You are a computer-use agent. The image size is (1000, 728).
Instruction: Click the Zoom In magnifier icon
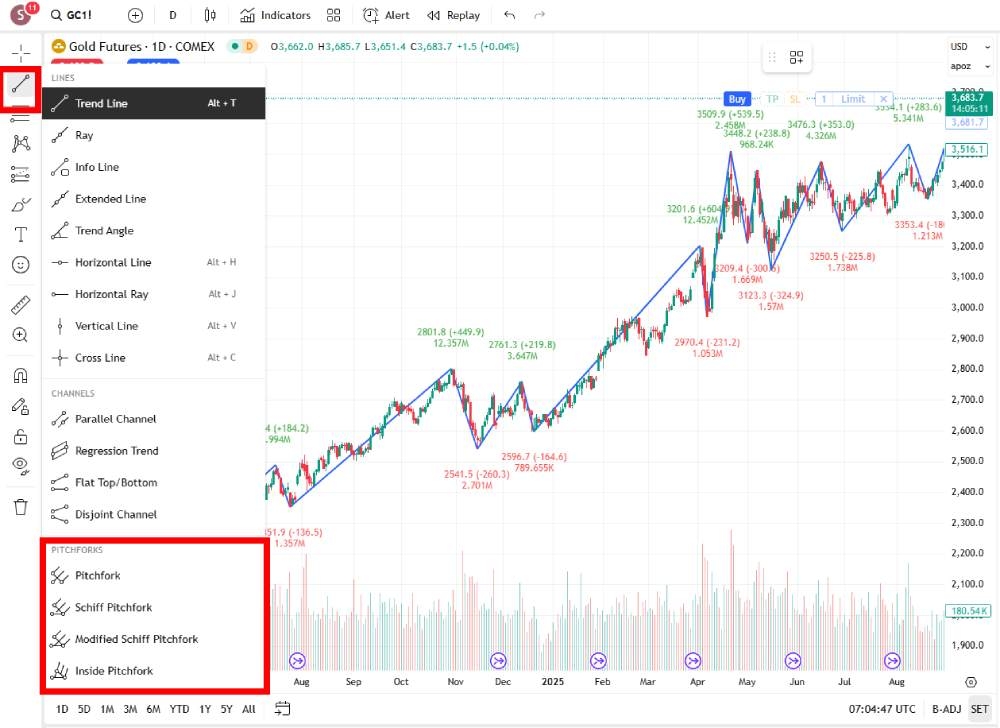click(20, 335)
